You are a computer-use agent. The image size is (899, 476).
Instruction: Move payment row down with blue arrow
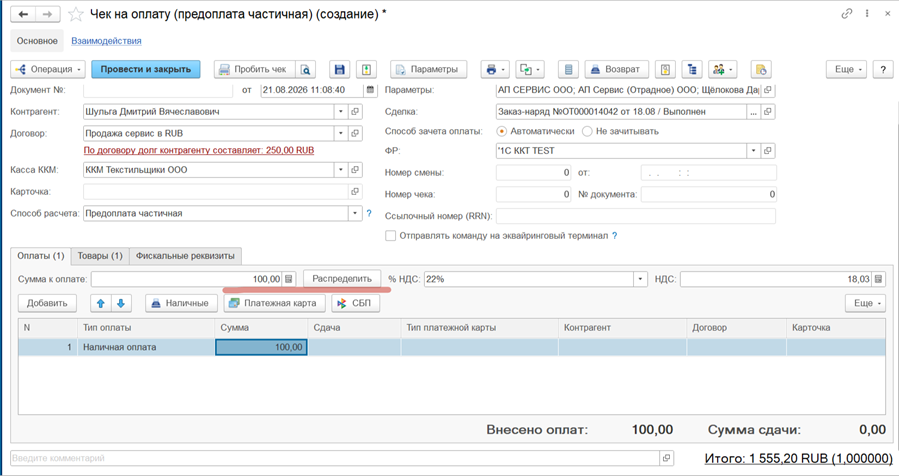tap(121, 303)
